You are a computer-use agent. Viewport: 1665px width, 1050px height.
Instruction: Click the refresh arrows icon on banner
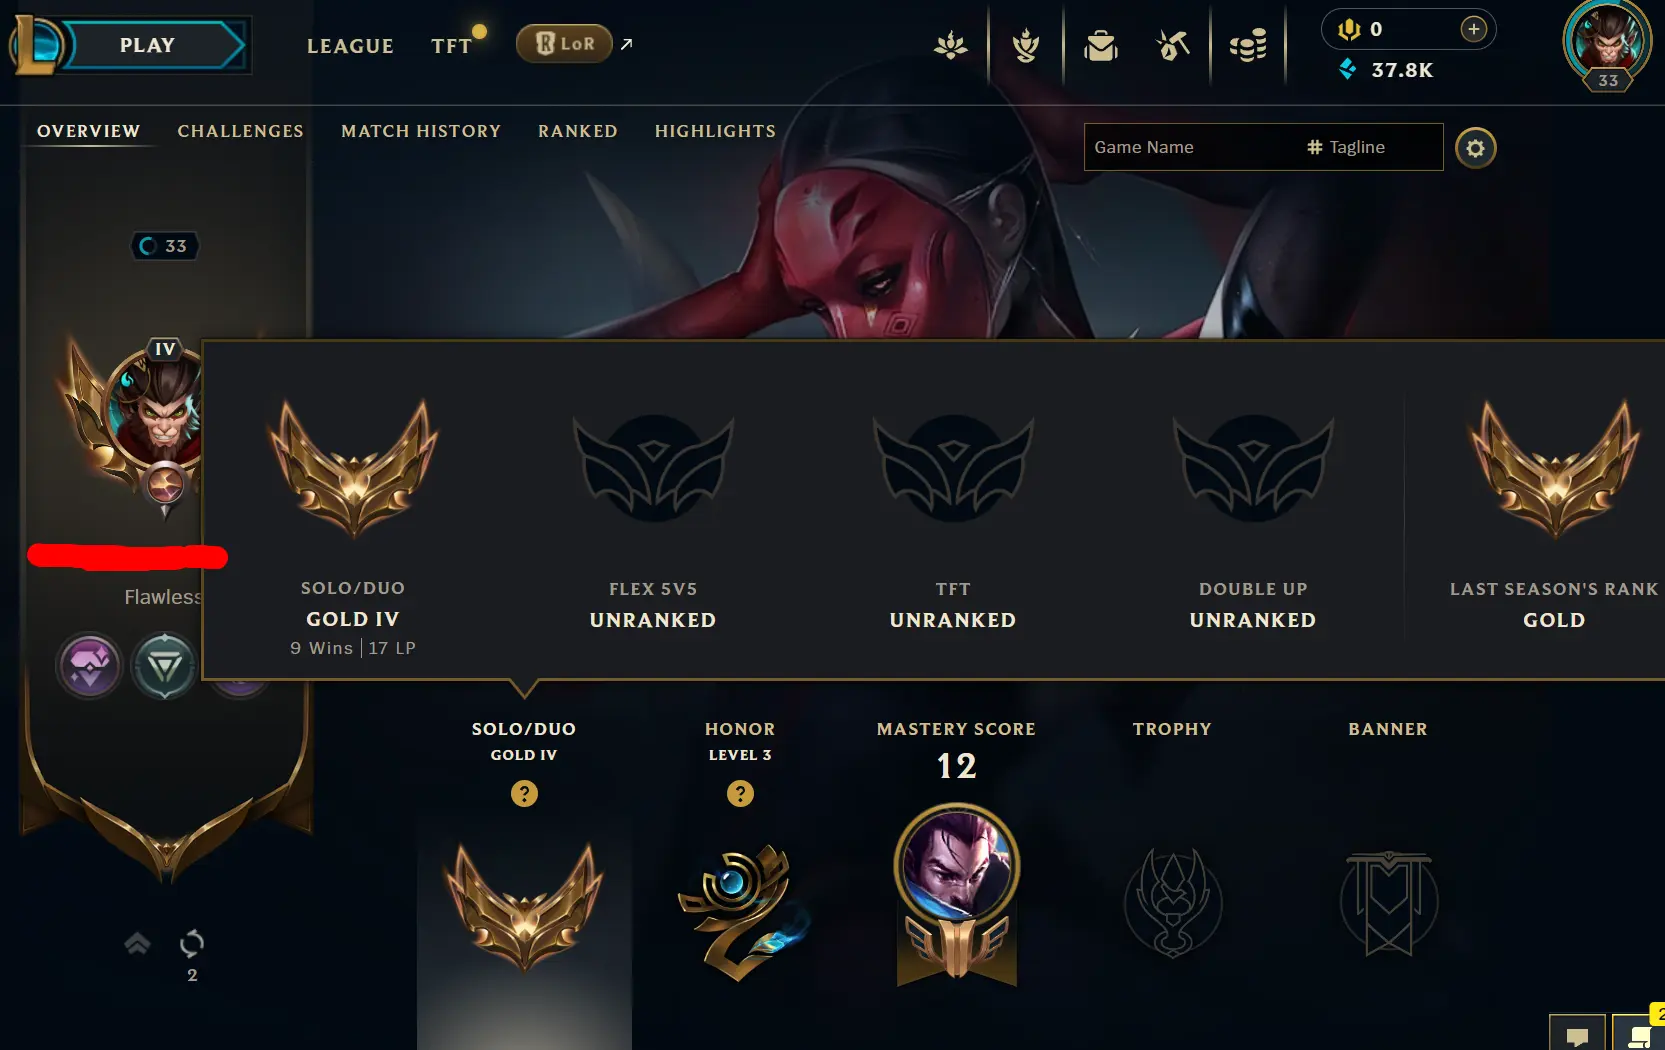coord(192,942)
